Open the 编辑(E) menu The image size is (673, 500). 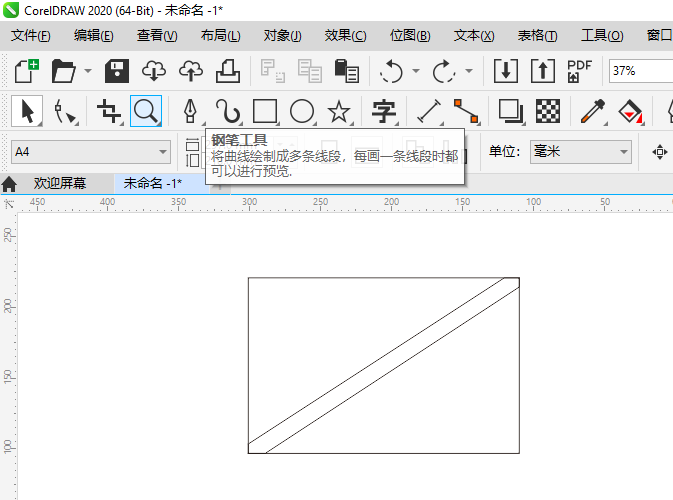[x=93, y=36]
